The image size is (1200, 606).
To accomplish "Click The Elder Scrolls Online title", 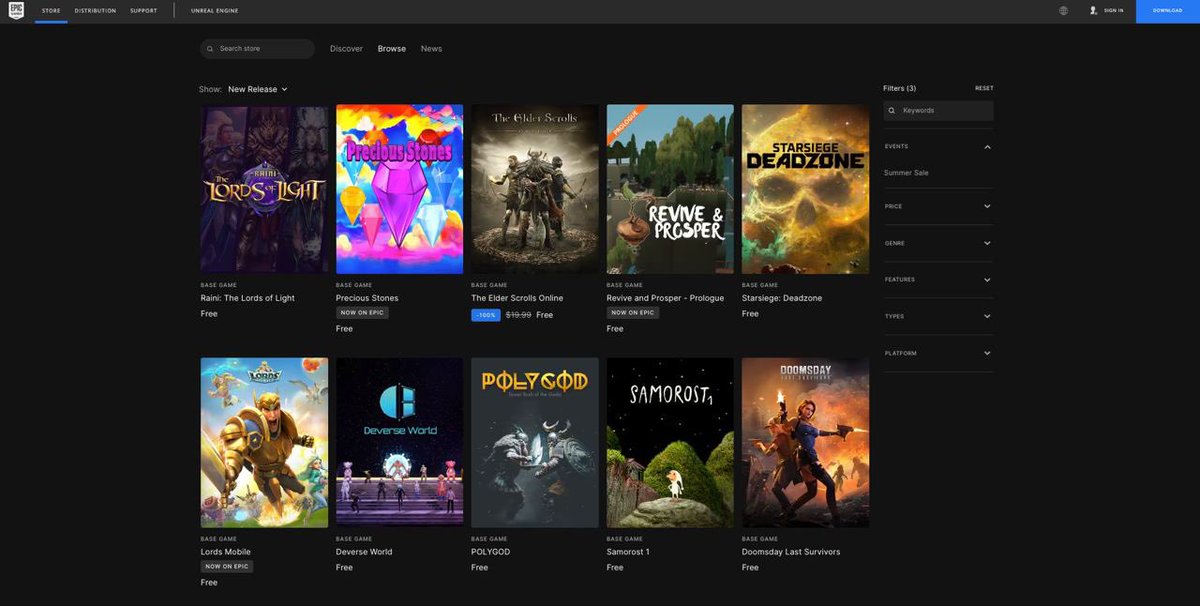I will click(517, 298).
